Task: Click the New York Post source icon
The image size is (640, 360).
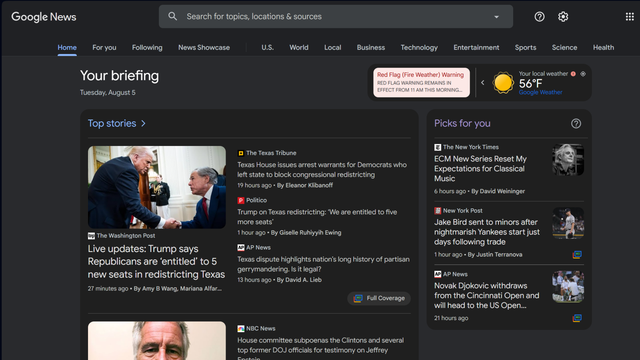Action: pyautogui.click(x=438, y=211)
